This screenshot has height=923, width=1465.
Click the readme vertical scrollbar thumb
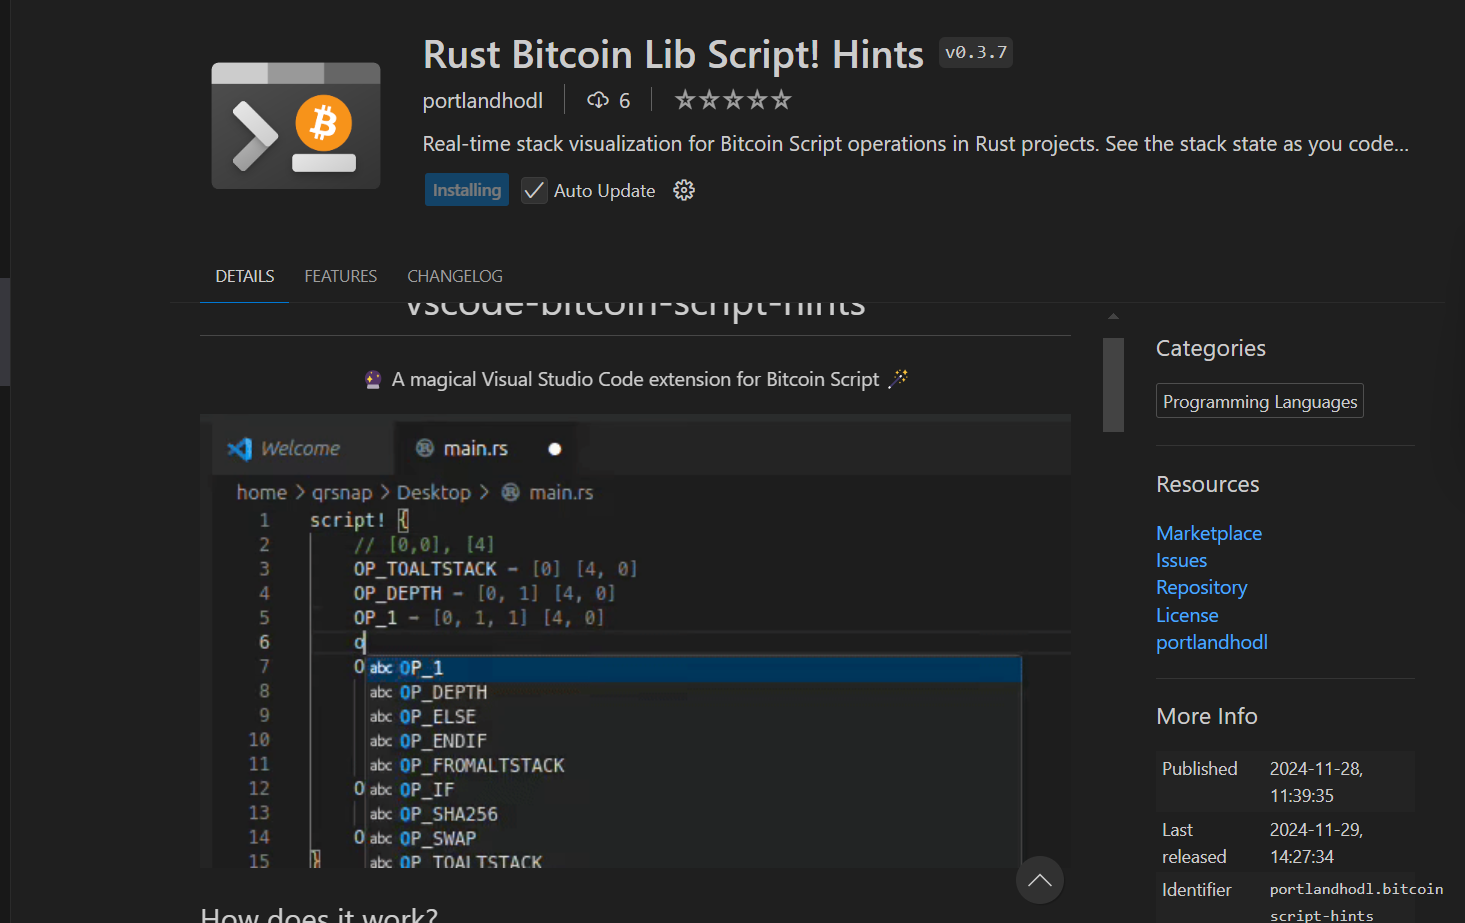click(x=1113, y=385)
